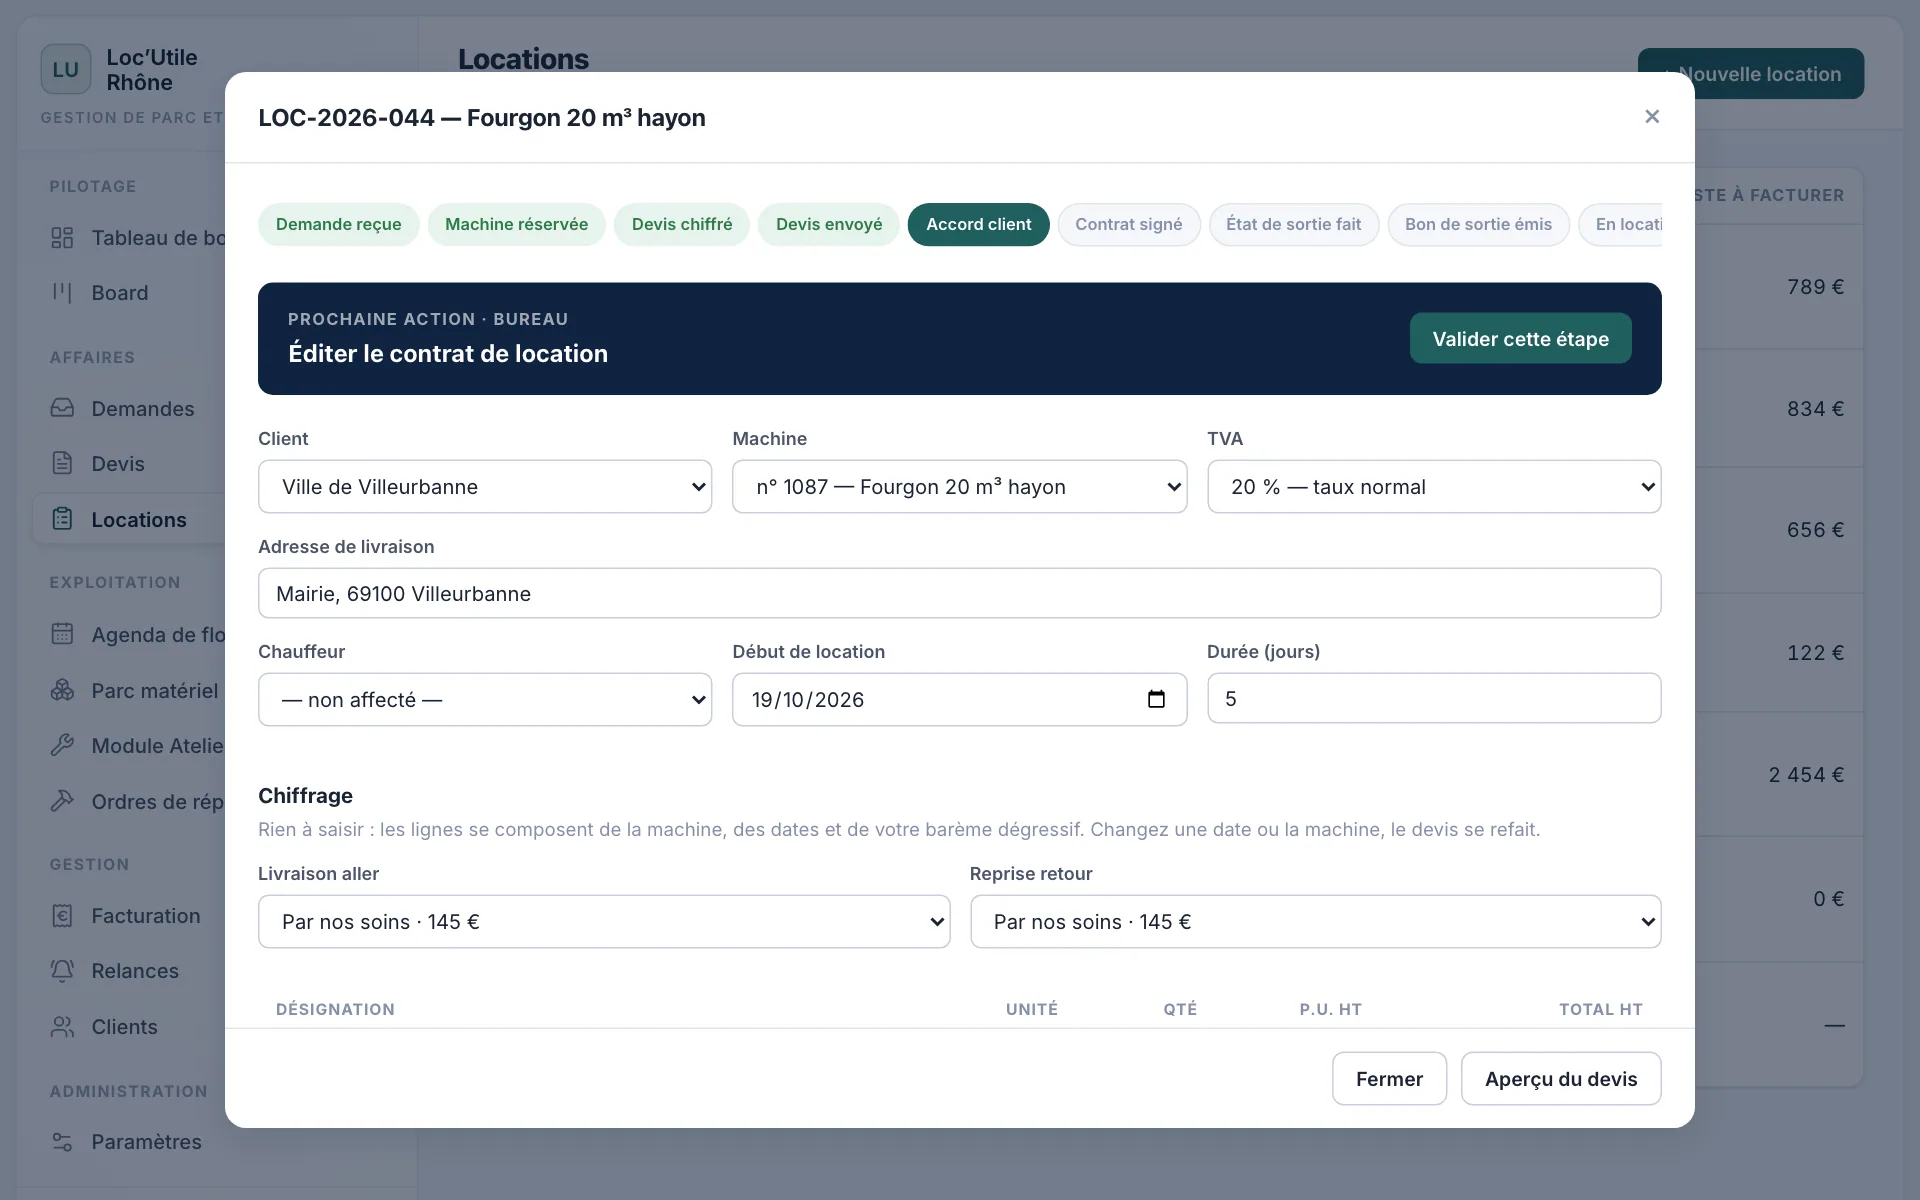Click the Demandes inbox icon

tap(62, 408)
